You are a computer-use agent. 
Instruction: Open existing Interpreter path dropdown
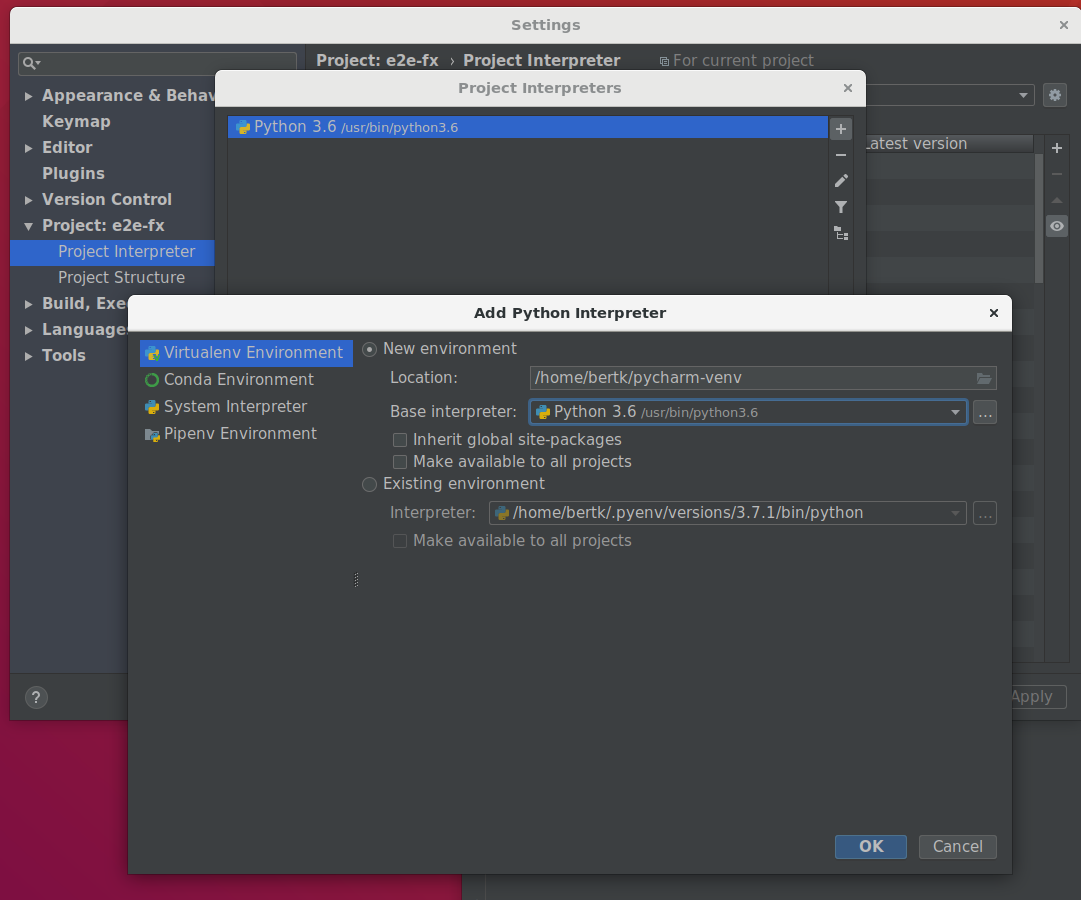tap(727, 513)
